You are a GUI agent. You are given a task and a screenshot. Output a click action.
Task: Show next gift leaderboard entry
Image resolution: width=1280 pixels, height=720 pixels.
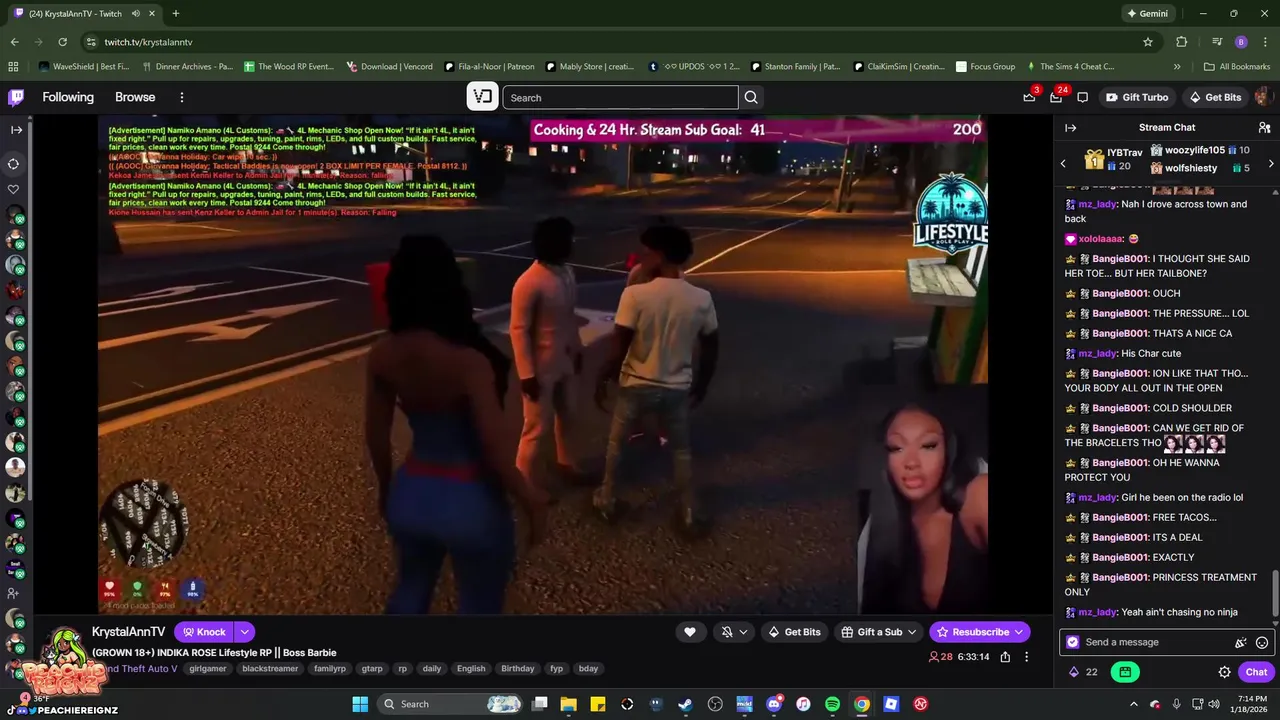coord(1271,163)
